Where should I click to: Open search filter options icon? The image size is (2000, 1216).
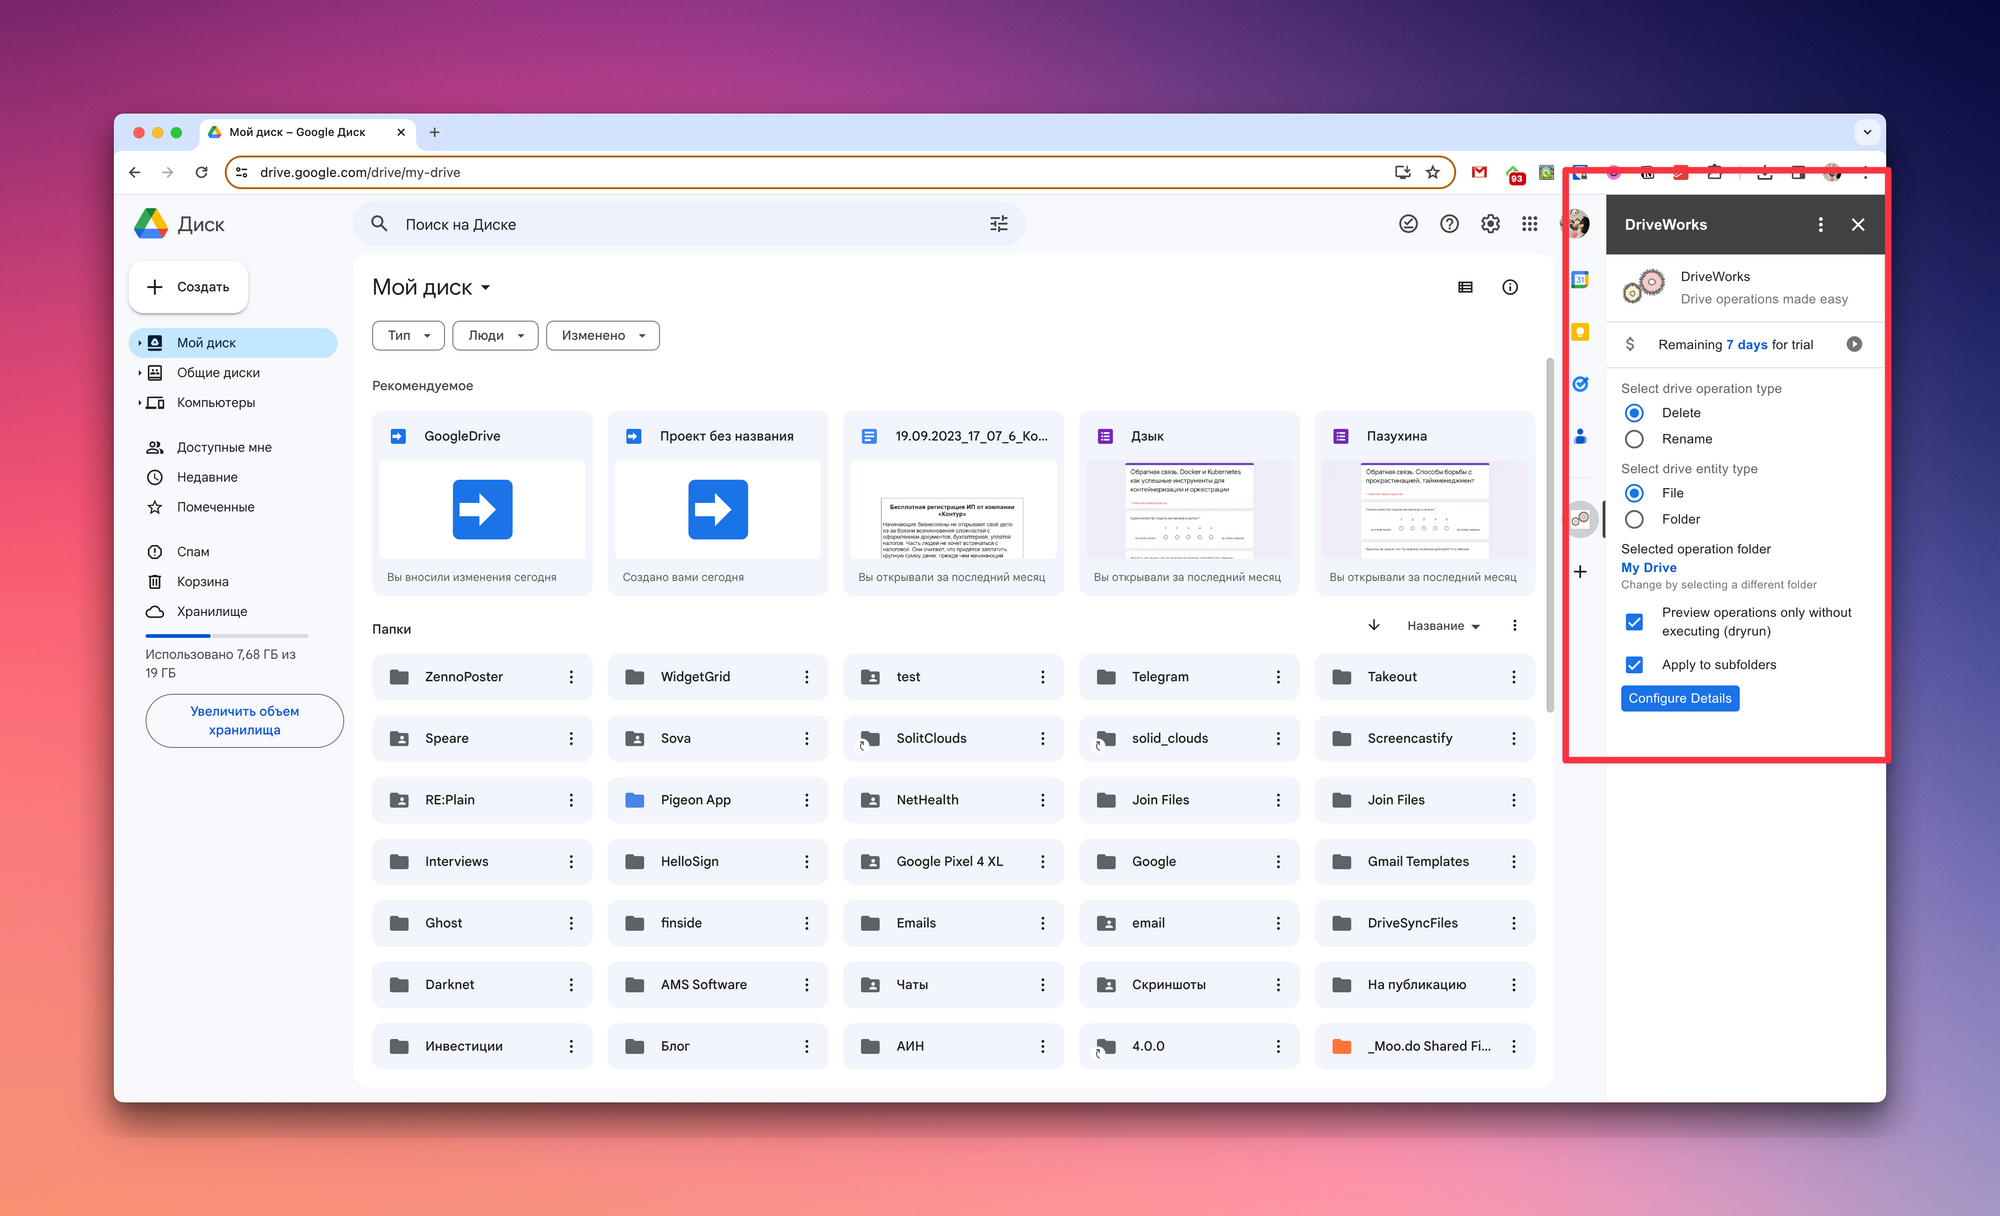(x=998, y=224)
